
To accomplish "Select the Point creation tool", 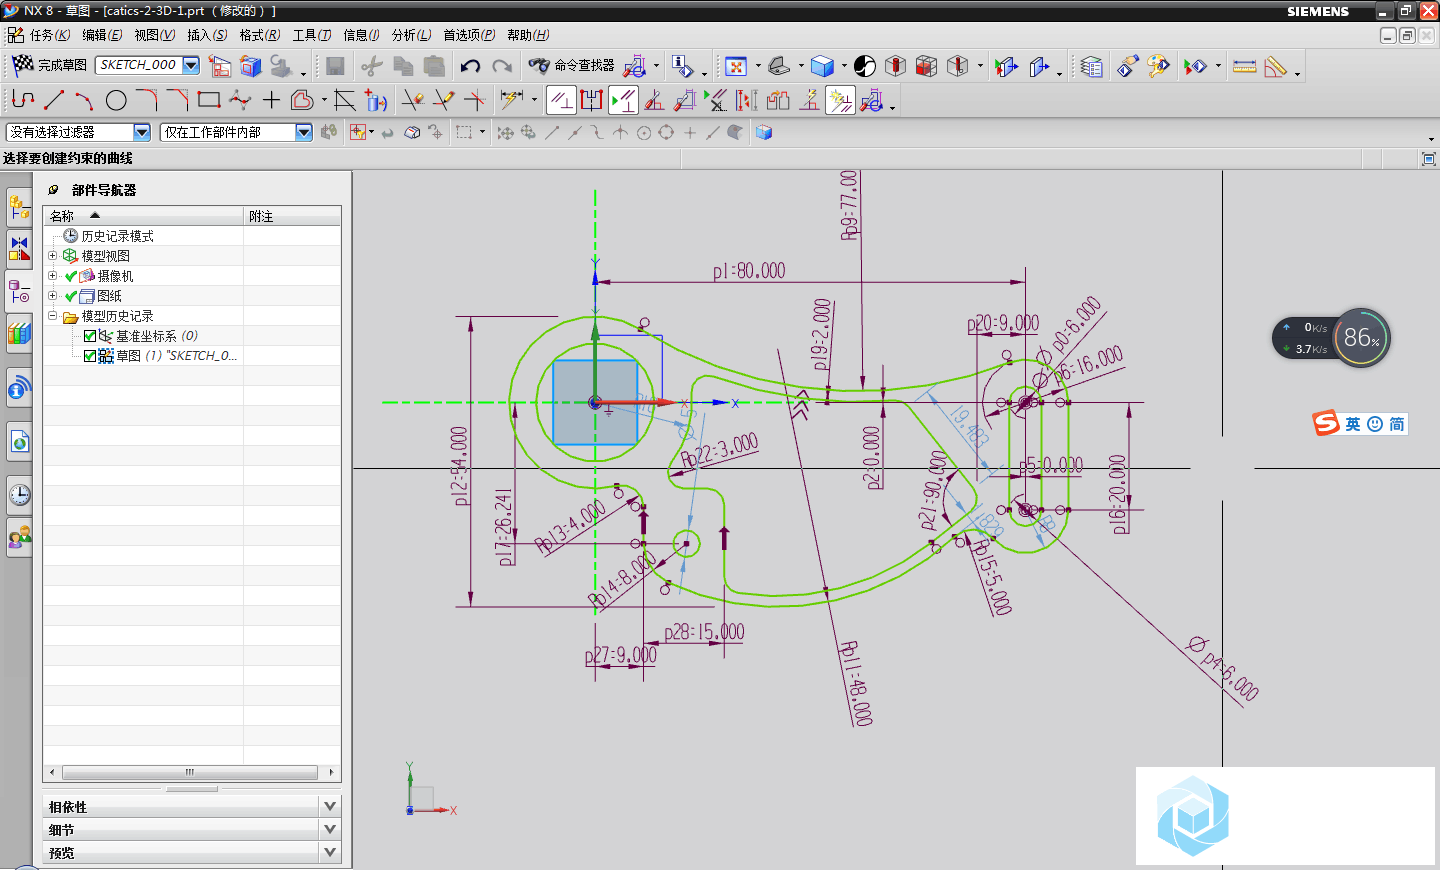I will click(x=271, y=100).
